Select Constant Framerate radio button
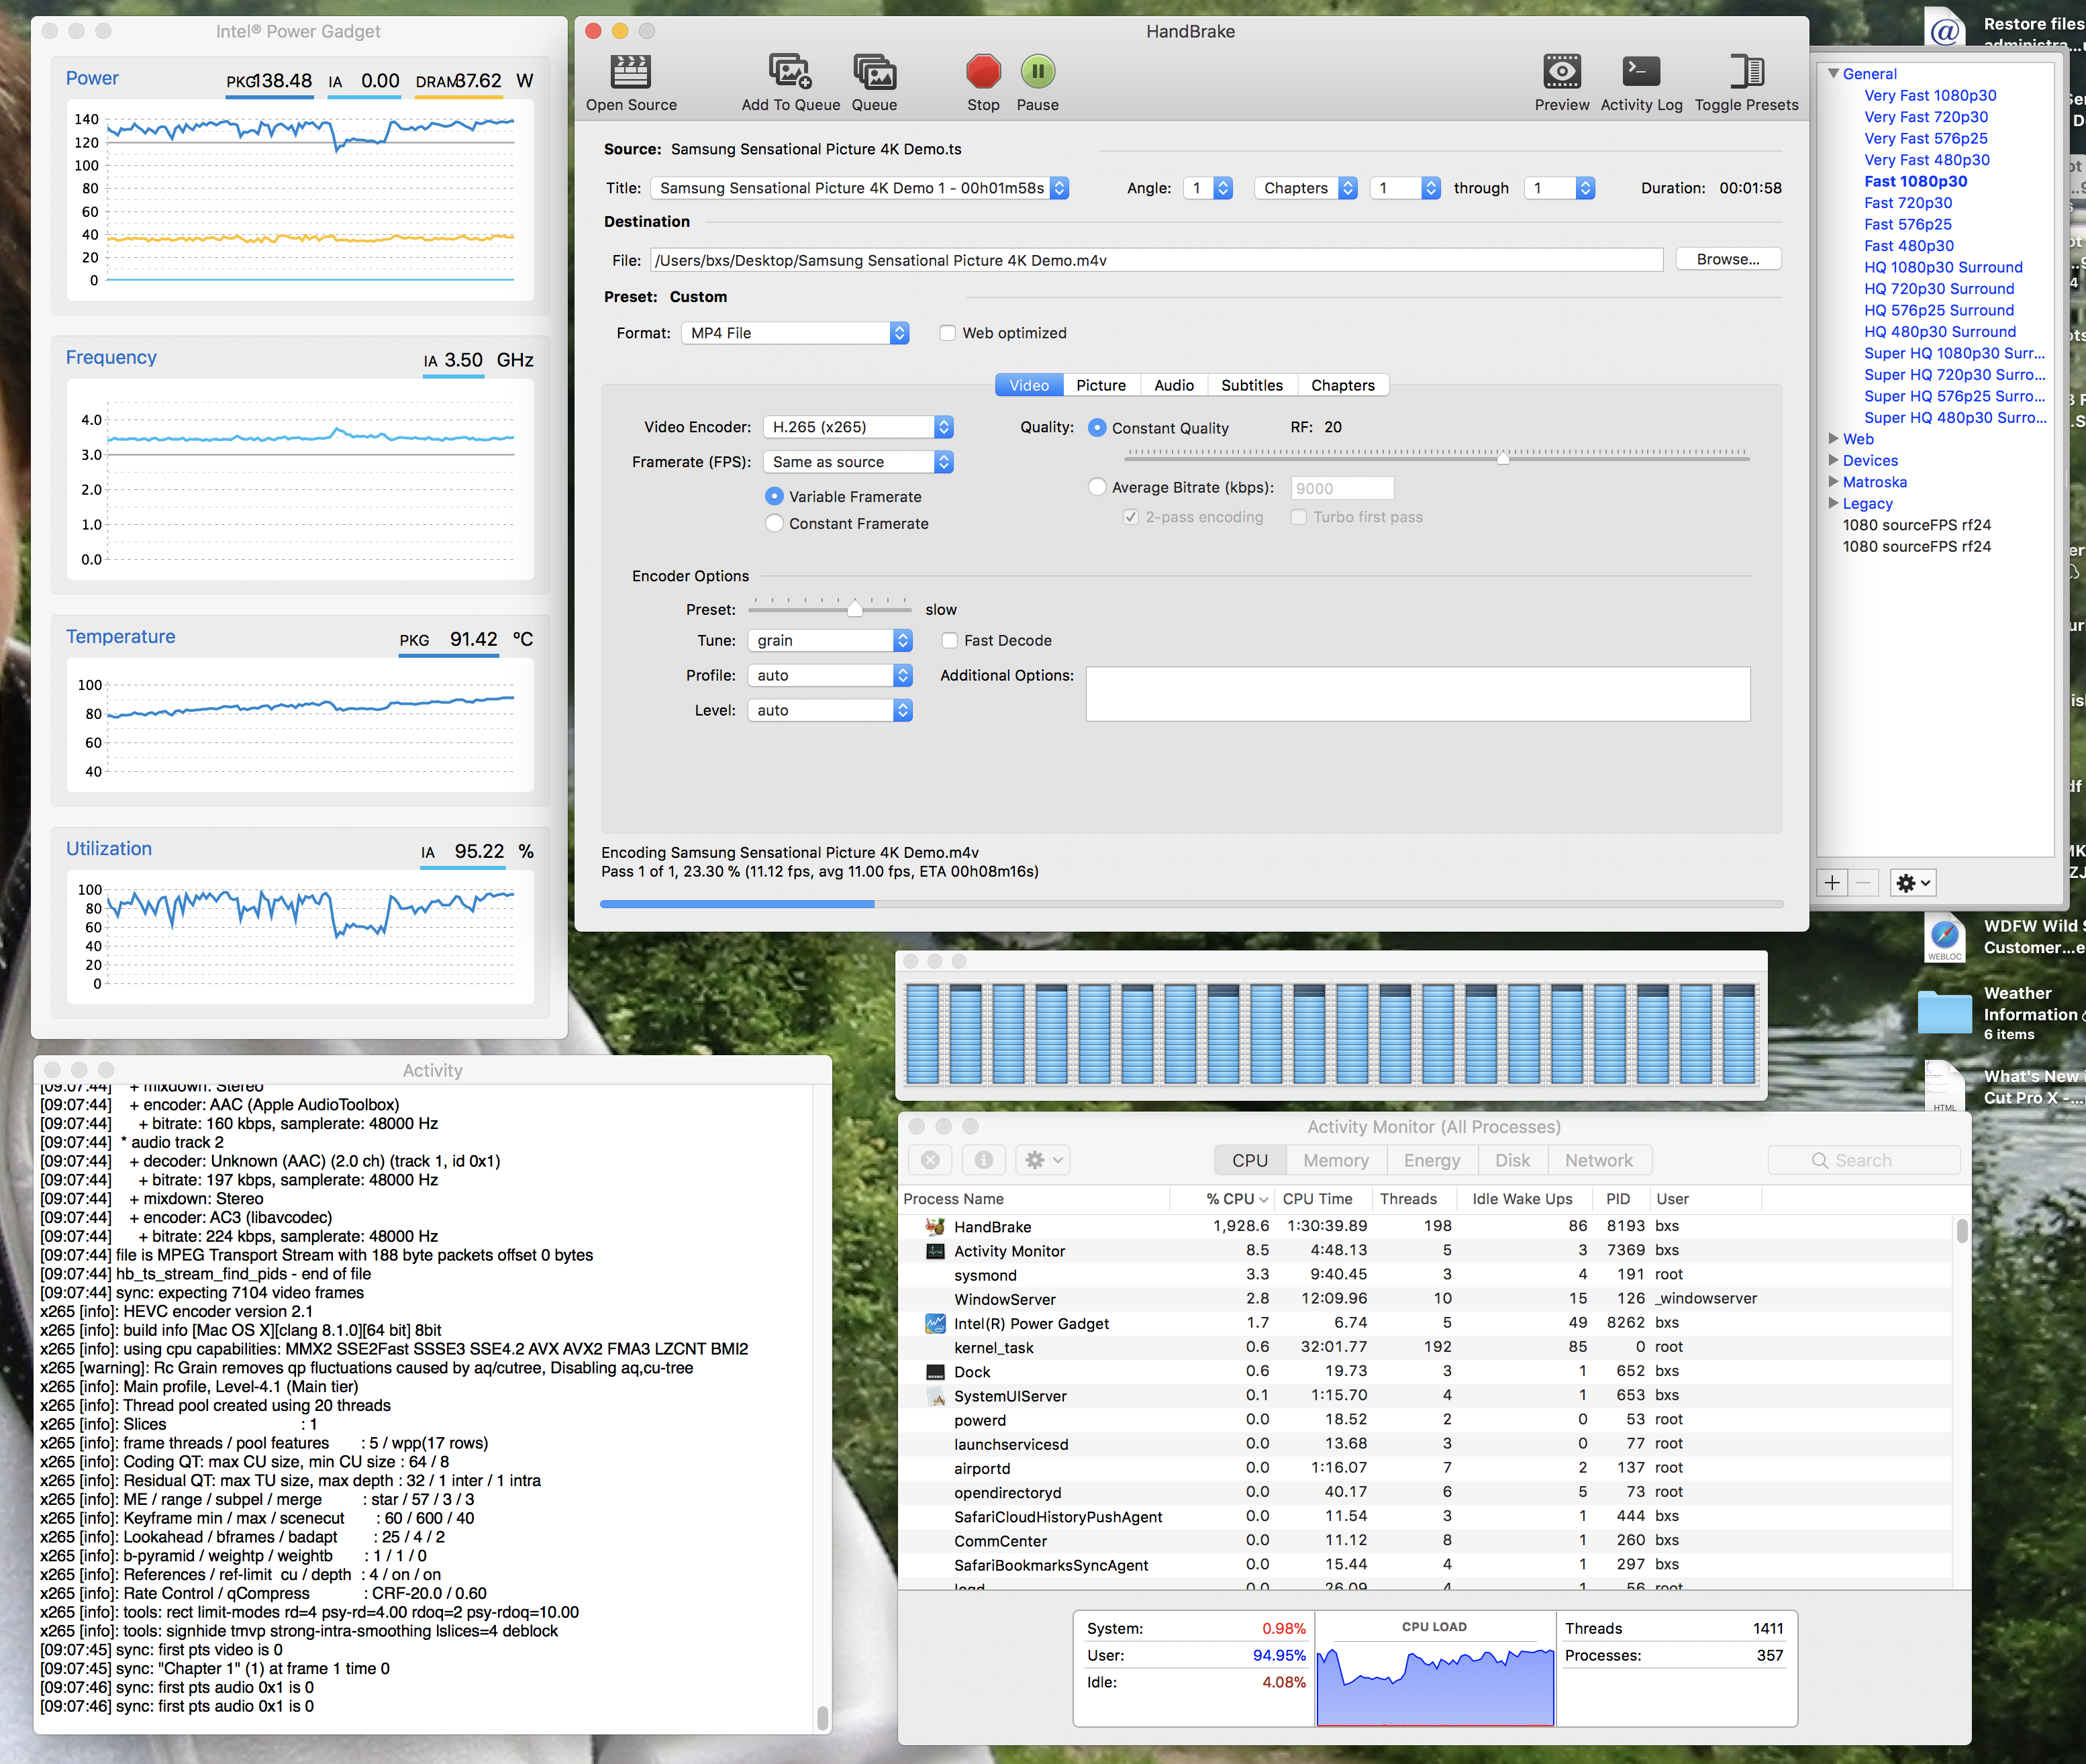 [774, 523]
